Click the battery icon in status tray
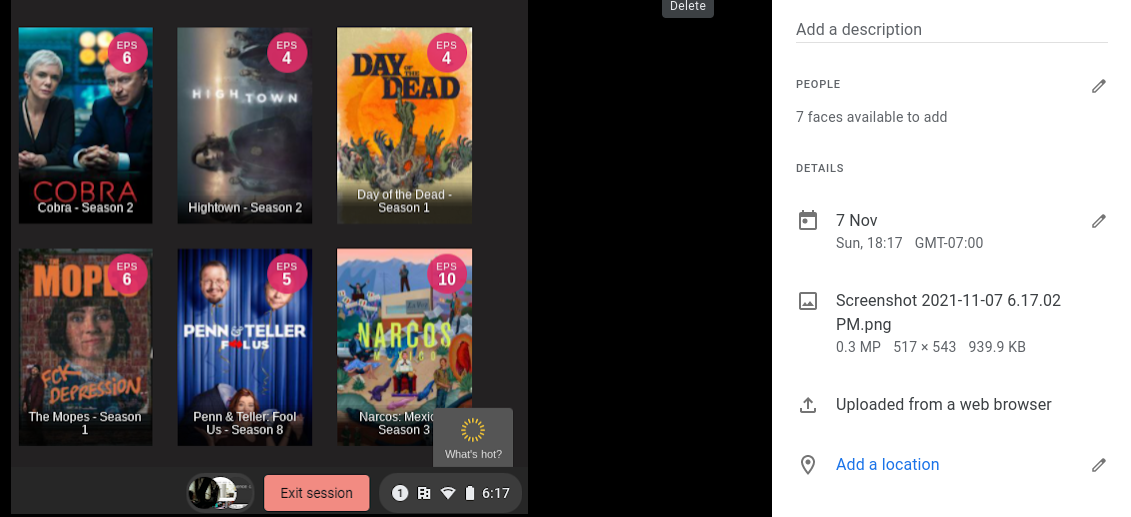This screenshot has width=1131, height=517. [x=469, y=493]
